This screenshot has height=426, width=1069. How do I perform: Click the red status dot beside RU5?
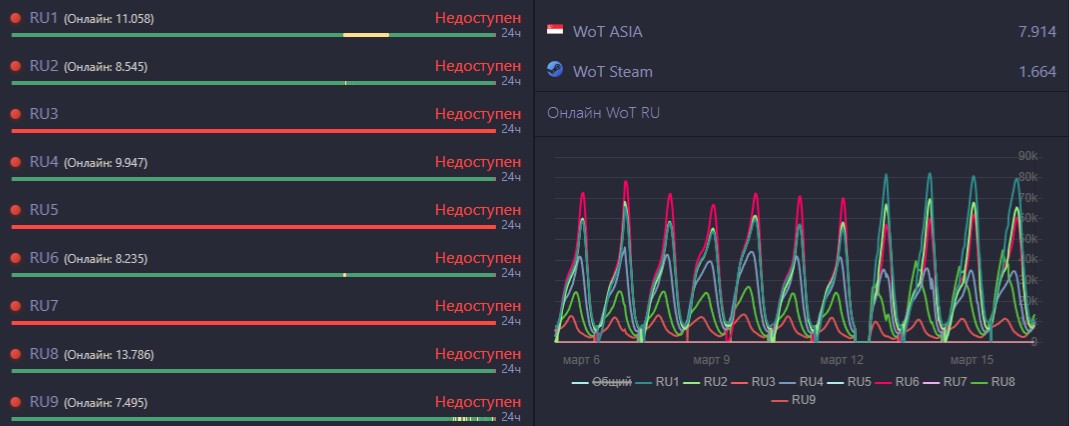click(x=15, y=210)
